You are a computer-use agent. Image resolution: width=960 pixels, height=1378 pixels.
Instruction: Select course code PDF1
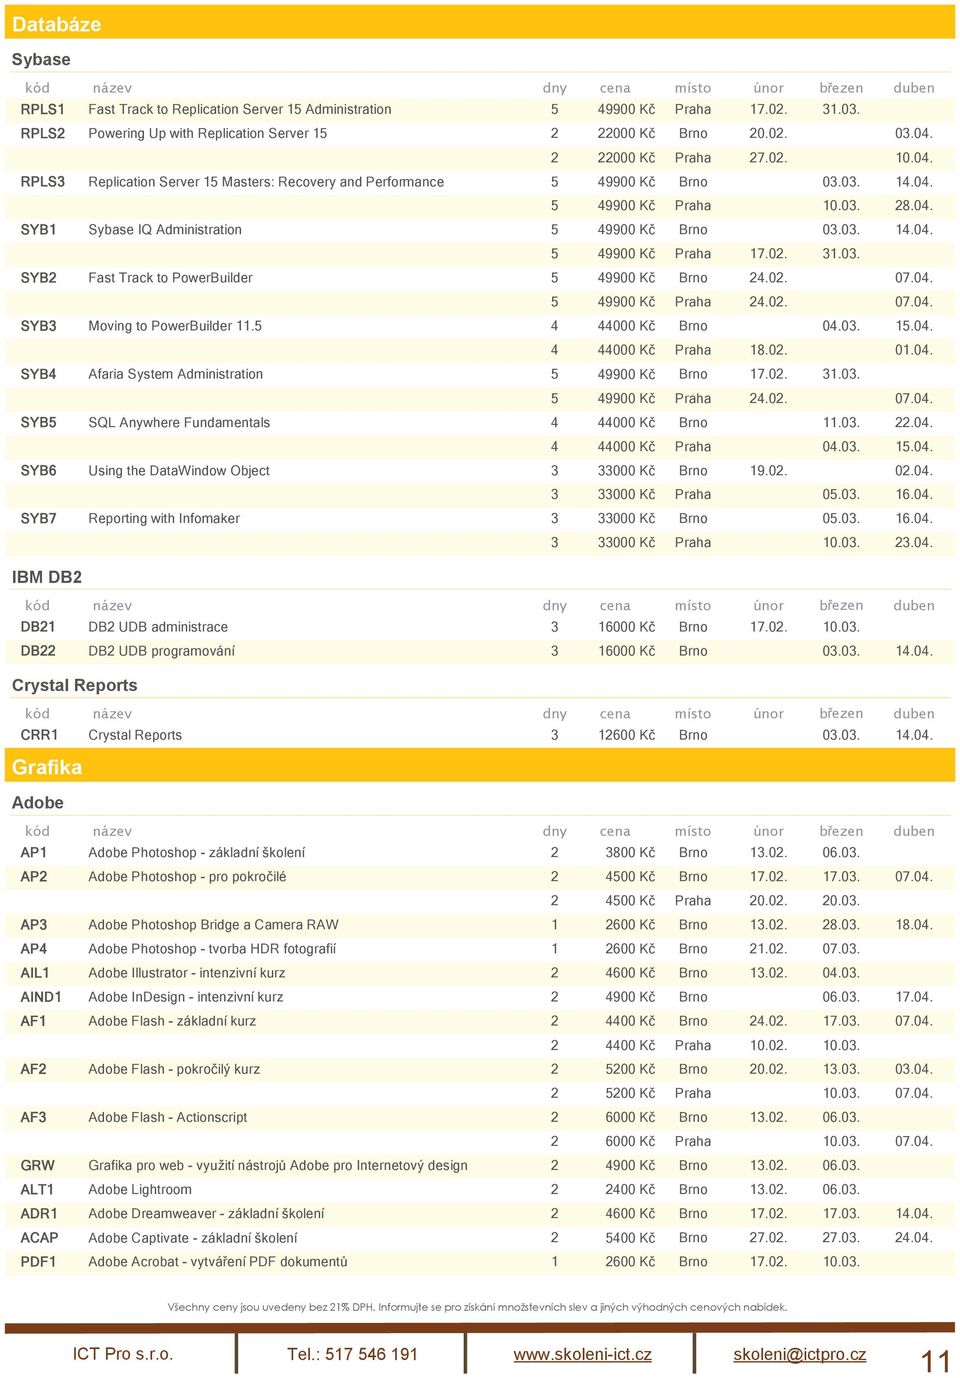click(39, 1262)
